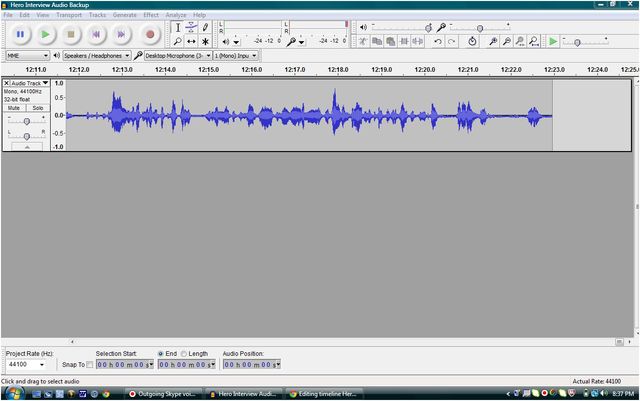640x401 pixels.
Task: Zoom out with the minus magnifier
Action: tap(507, 41)
